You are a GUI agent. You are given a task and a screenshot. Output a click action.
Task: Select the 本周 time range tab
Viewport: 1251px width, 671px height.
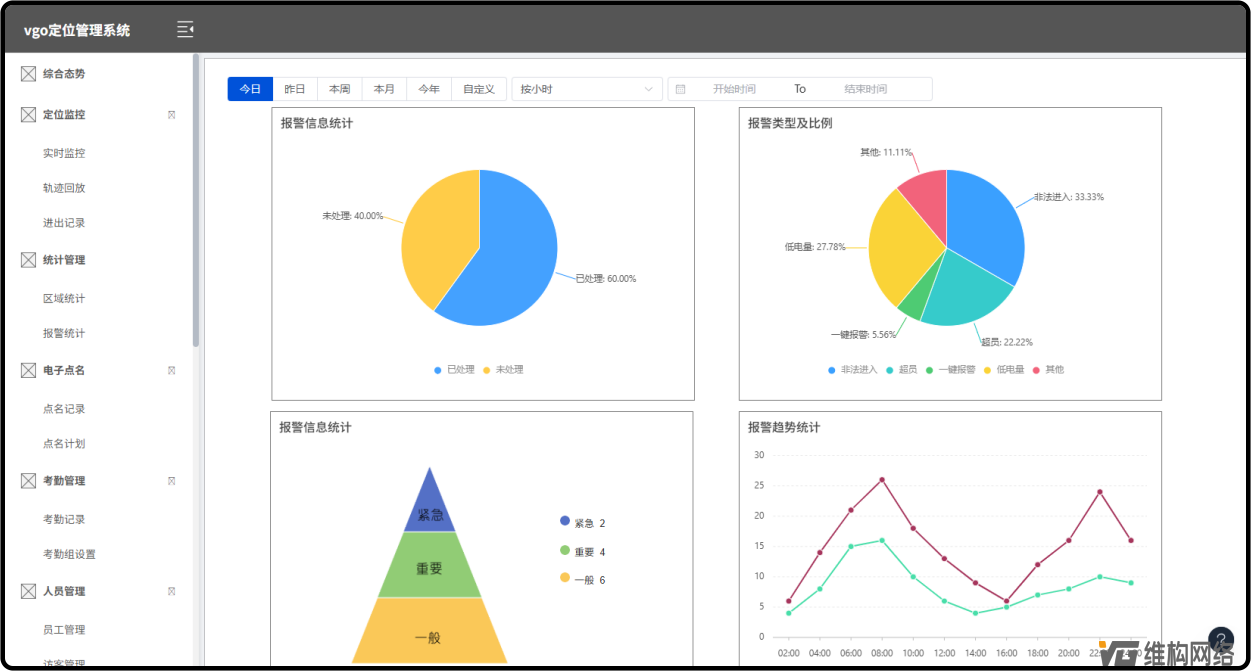[339, 89]
